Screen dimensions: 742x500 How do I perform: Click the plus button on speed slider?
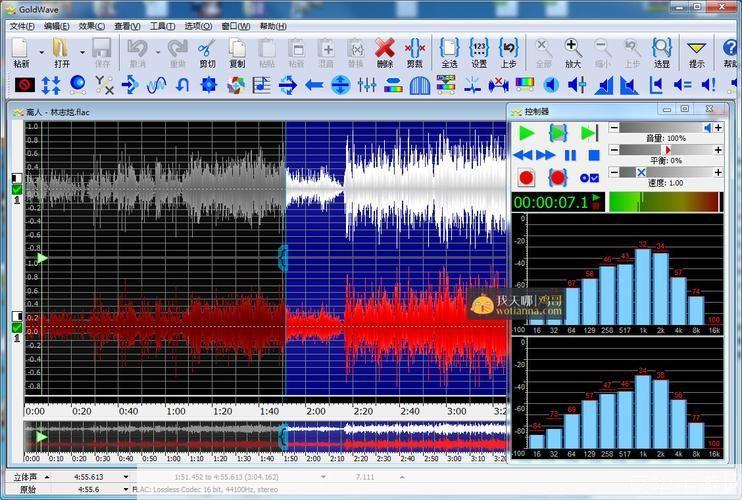coord(718,172)
